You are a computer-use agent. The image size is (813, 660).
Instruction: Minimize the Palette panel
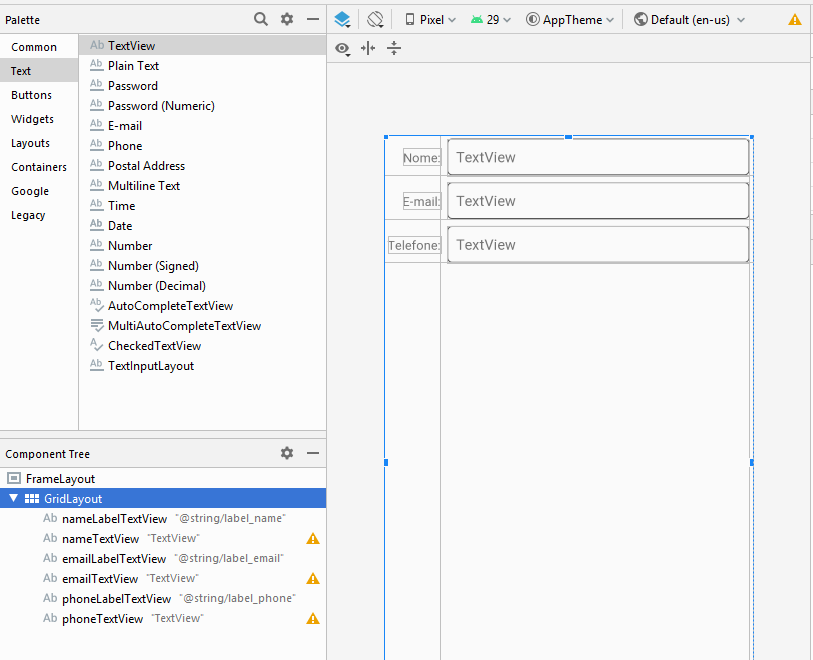click(313, 19)
